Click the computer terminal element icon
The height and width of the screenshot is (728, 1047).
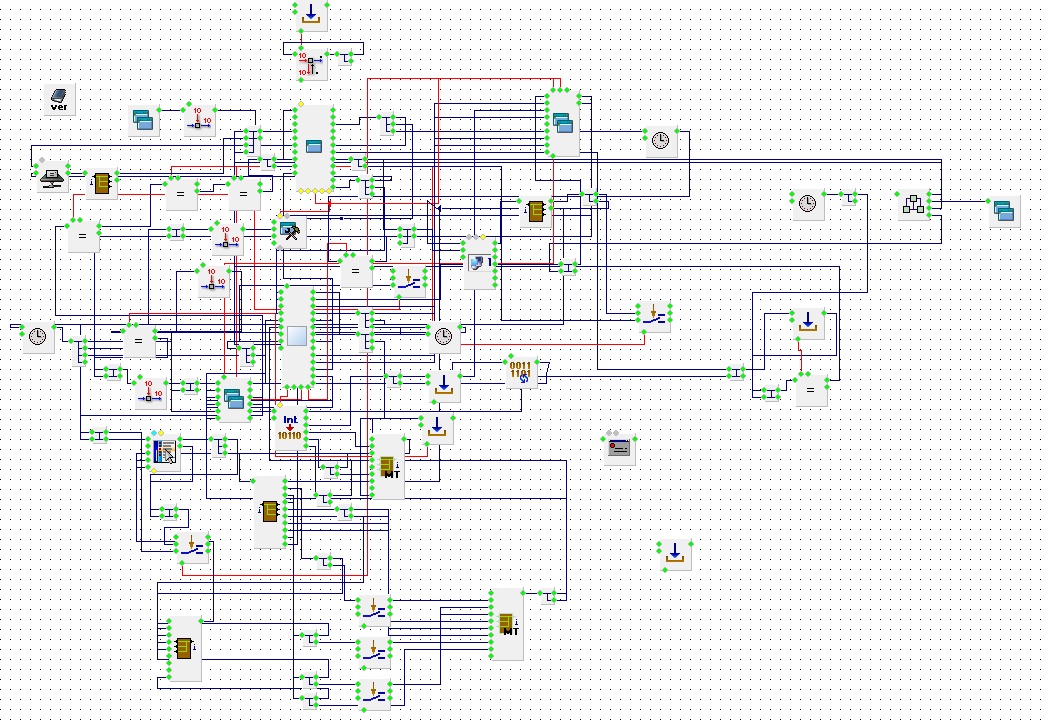pos(52,178)
